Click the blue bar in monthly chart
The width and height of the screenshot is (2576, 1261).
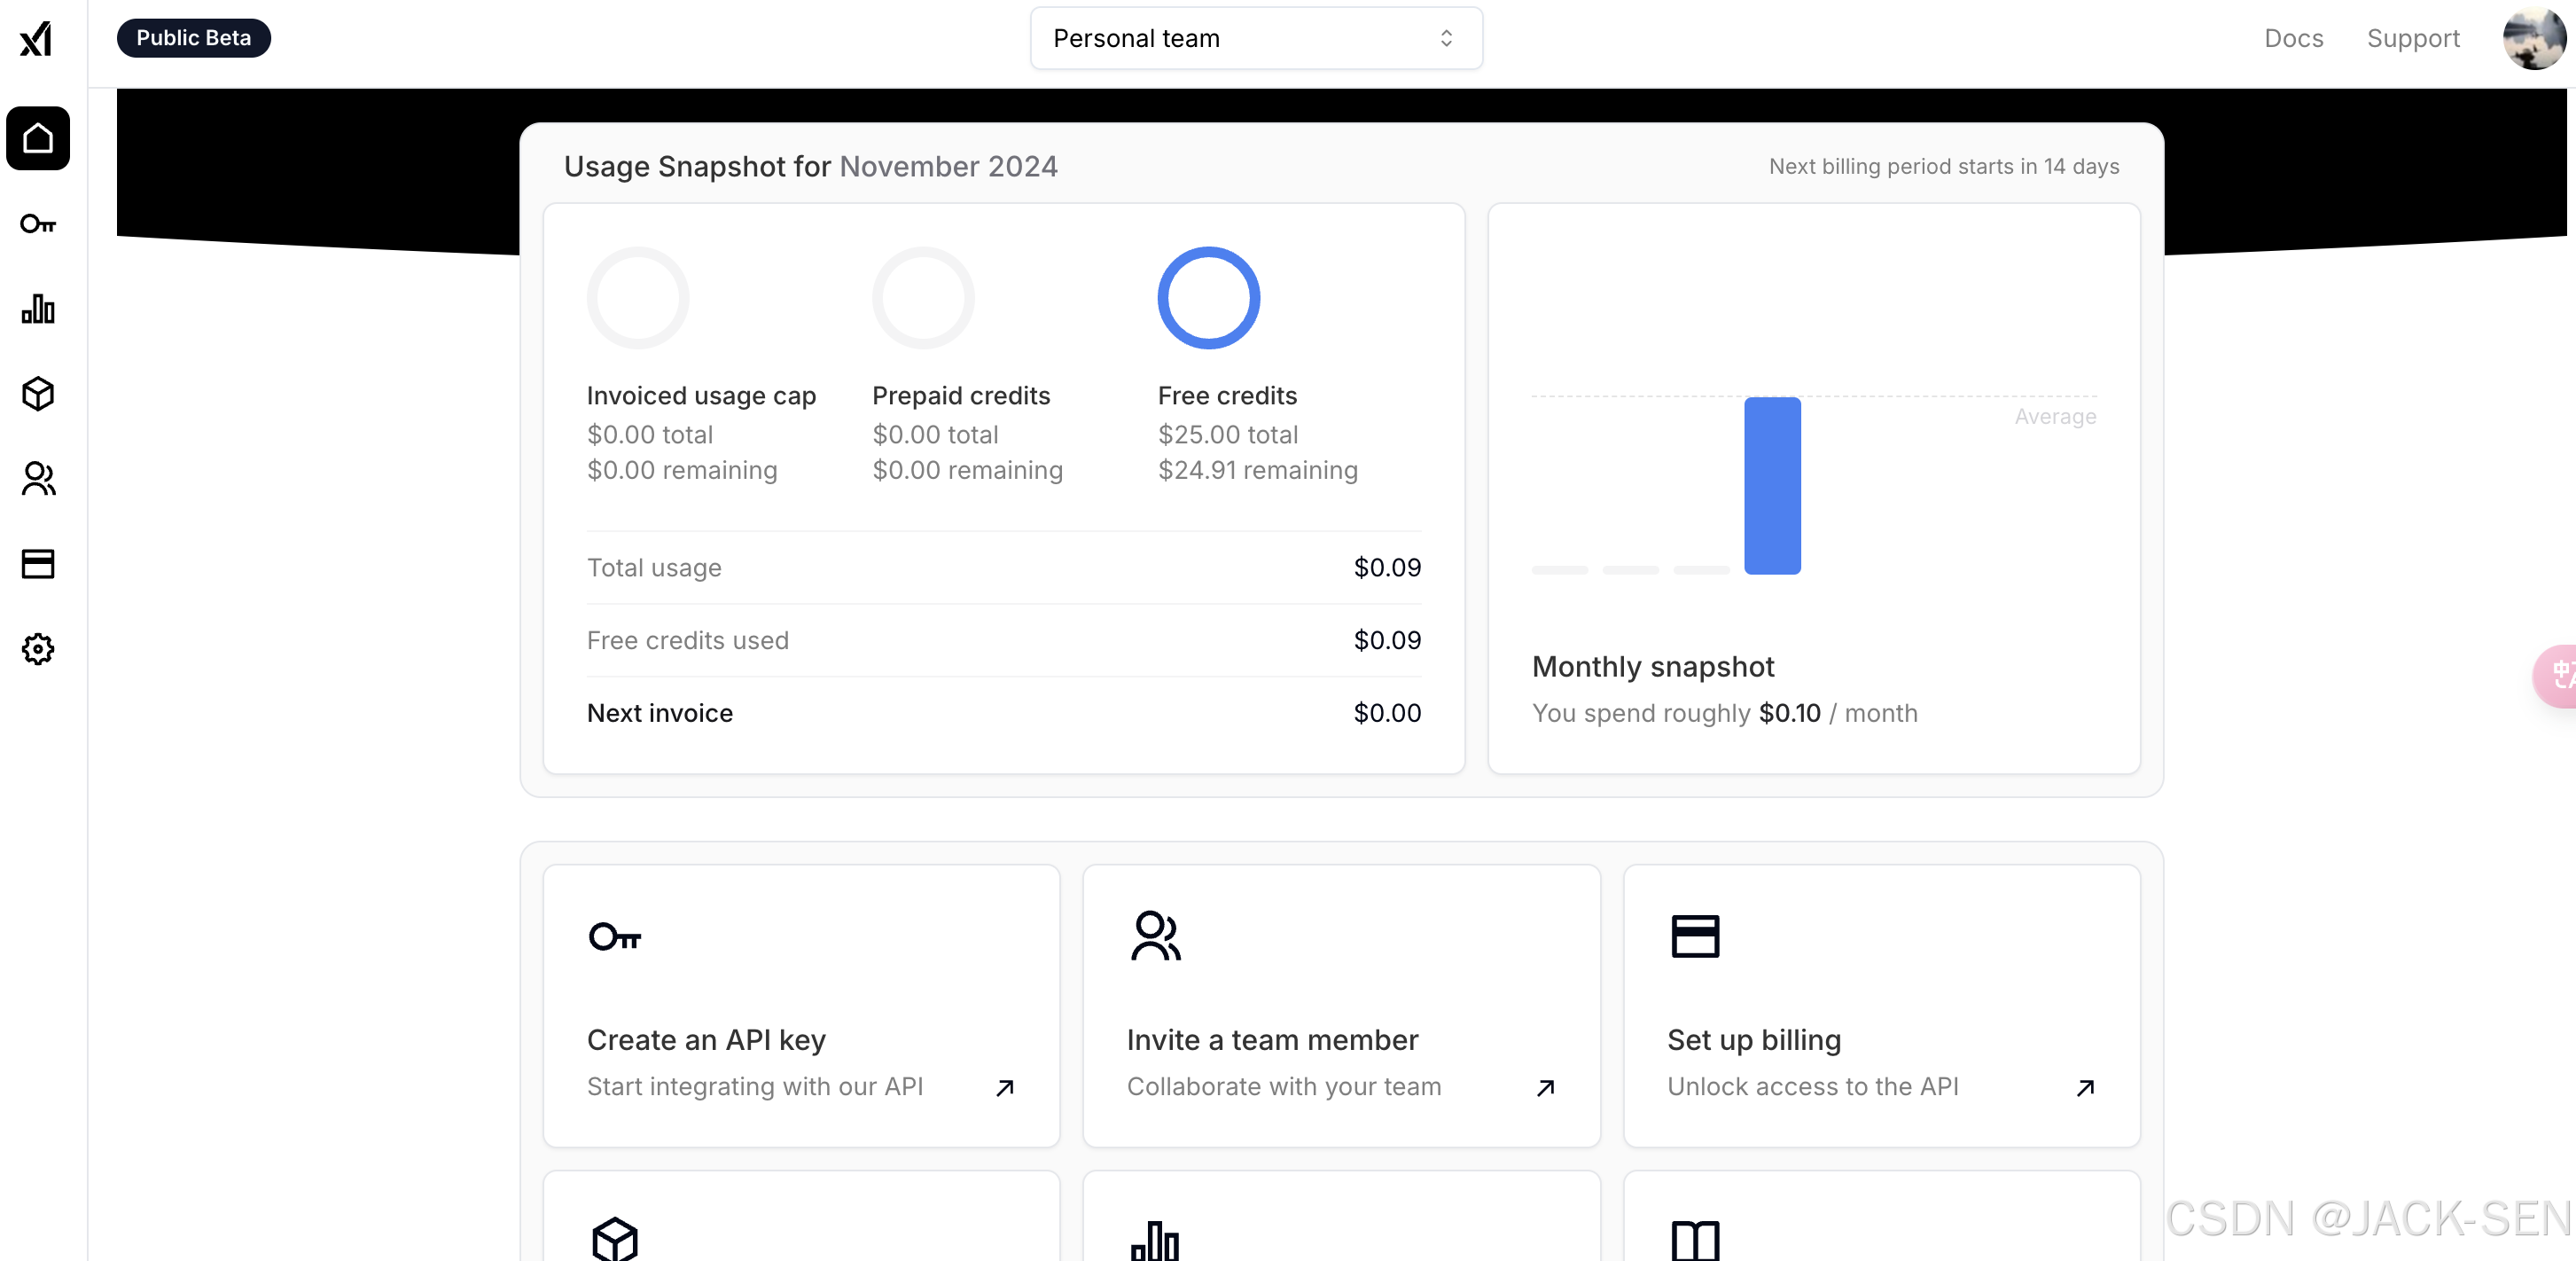tap(1772, 486)
